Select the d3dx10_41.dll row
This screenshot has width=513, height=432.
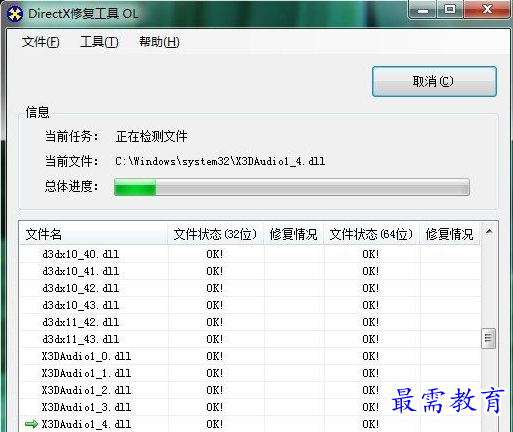coord(250,271)
